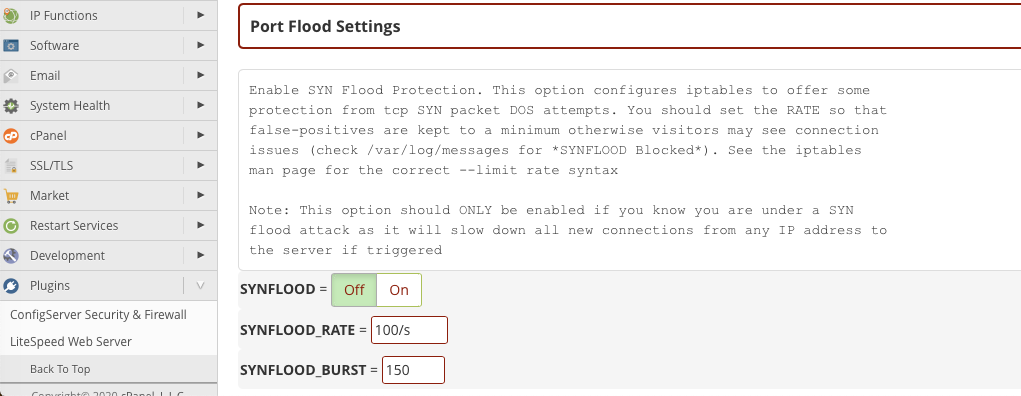Click the Email envelope icon
Viewport: 1021px width, 396px height.
tap(10, 76)
